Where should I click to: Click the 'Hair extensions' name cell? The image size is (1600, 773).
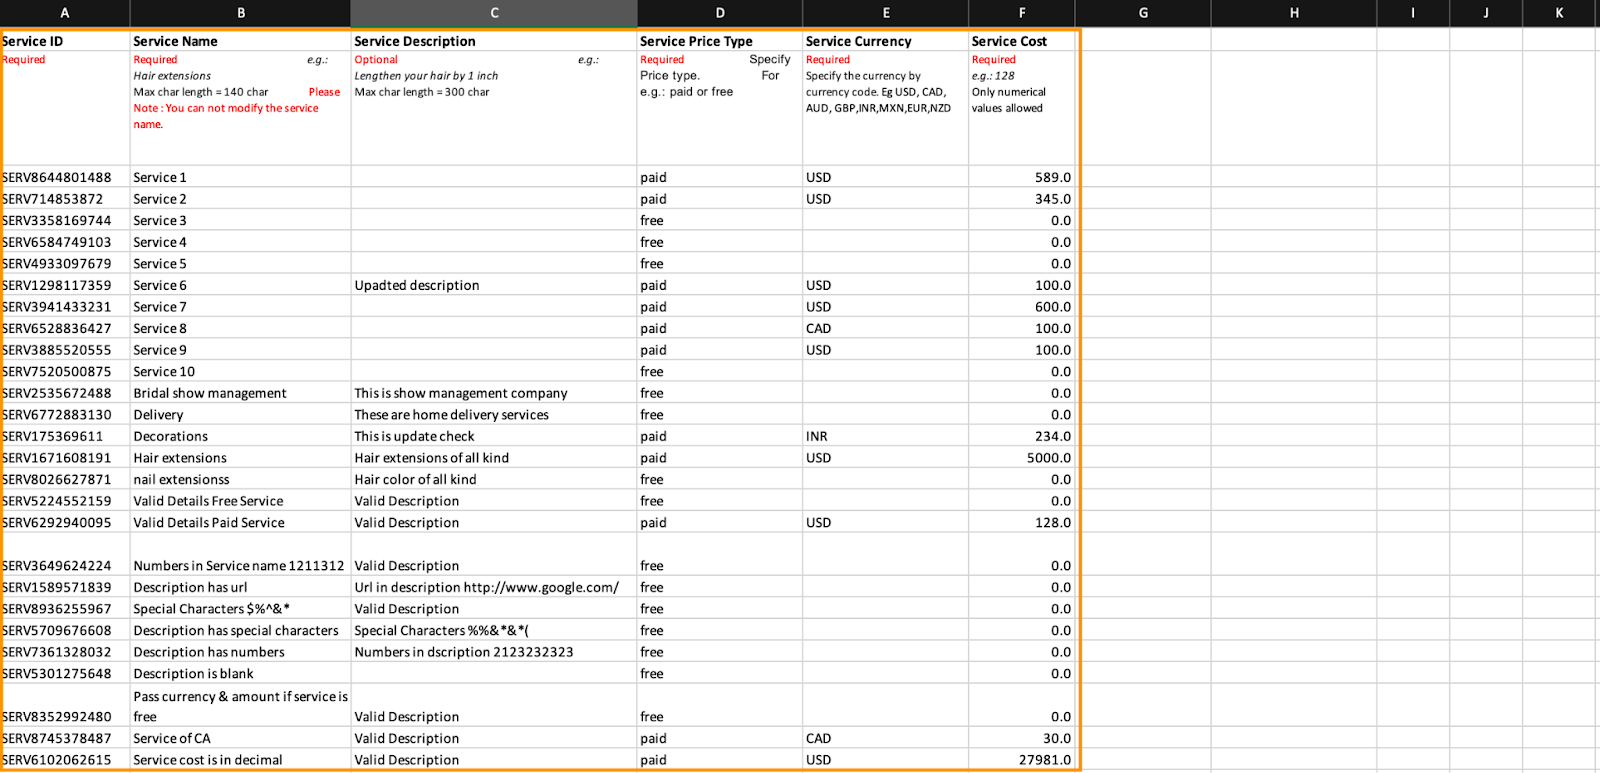coord(241,457)
